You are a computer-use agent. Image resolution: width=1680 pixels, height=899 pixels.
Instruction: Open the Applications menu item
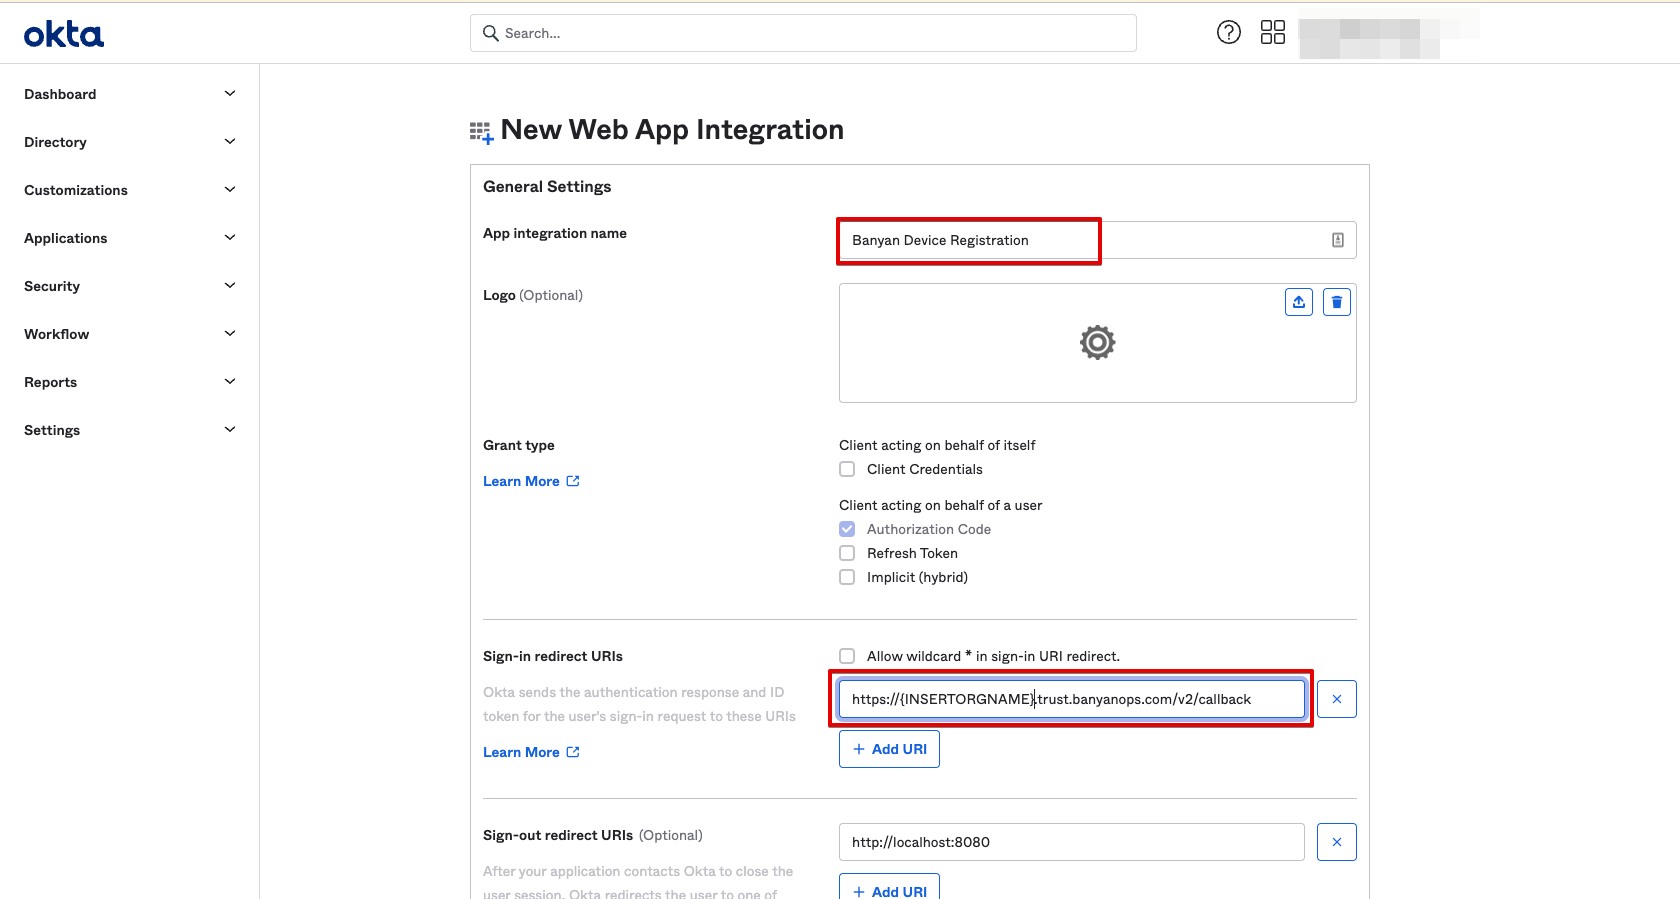[x=66, y=238]
